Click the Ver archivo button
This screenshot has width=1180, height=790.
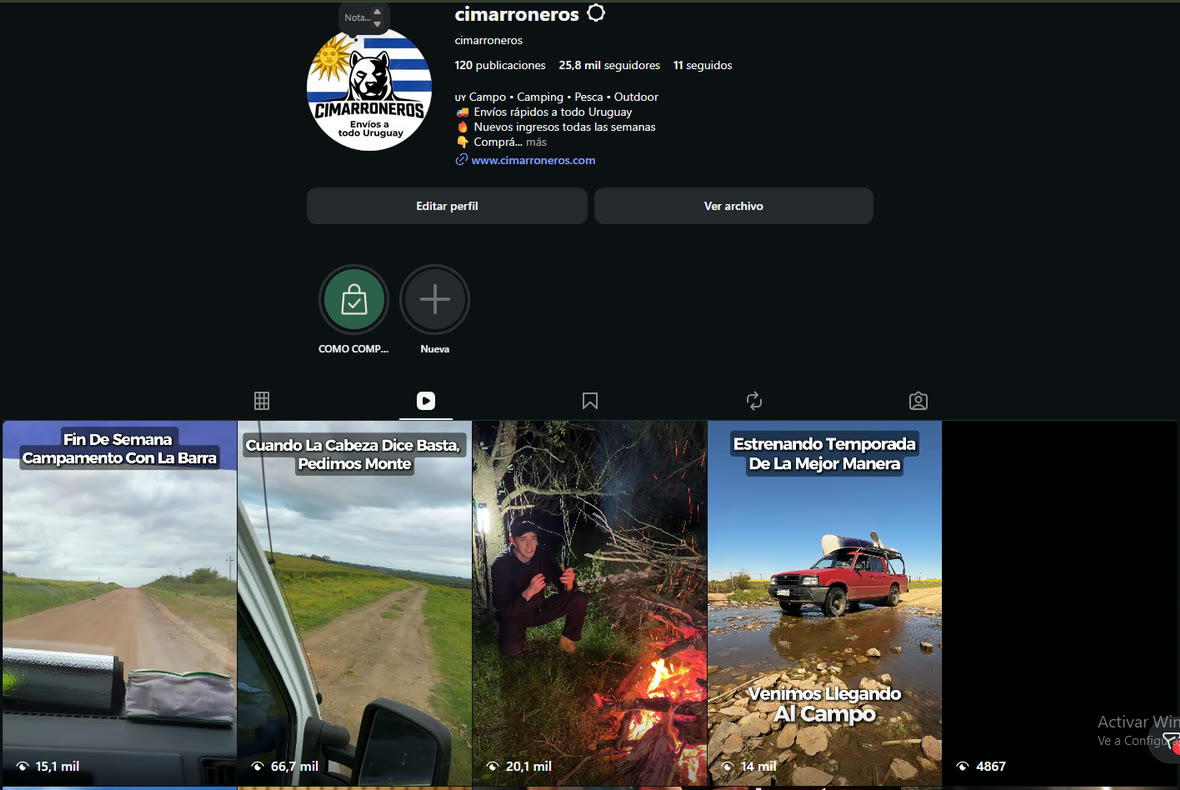734,206
